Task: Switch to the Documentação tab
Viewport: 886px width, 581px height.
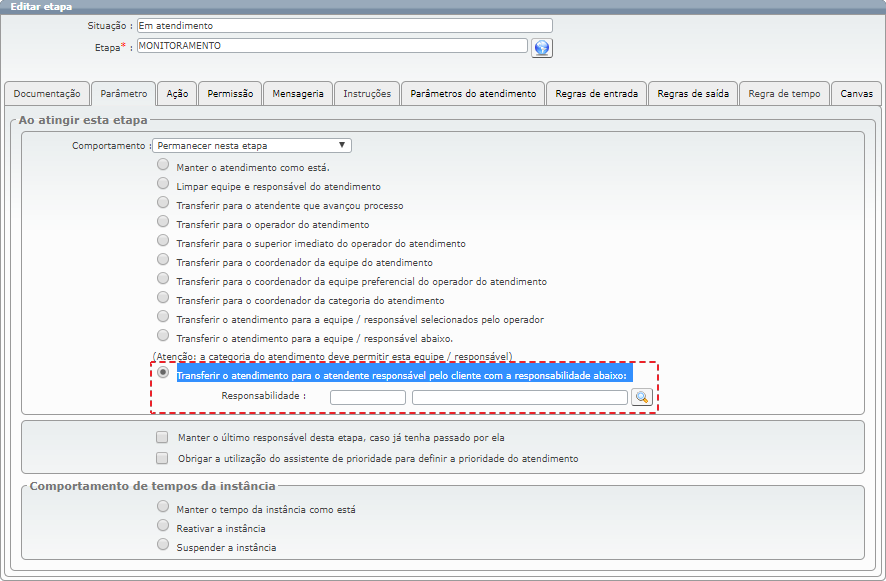Action: tap(47, 94)
